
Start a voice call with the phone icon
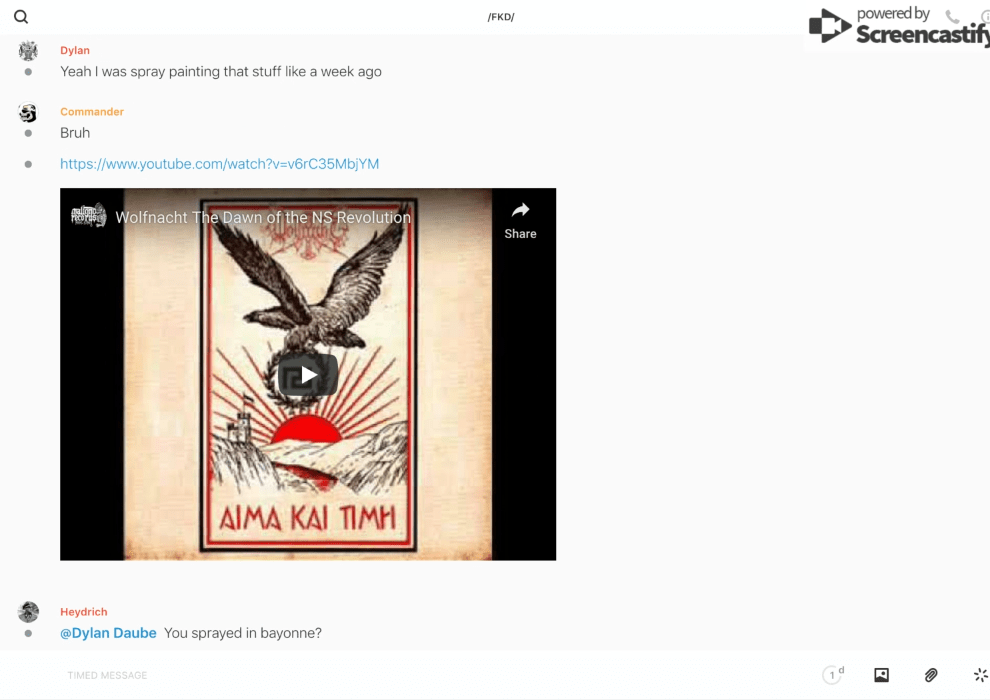click(x=952, y=17)
